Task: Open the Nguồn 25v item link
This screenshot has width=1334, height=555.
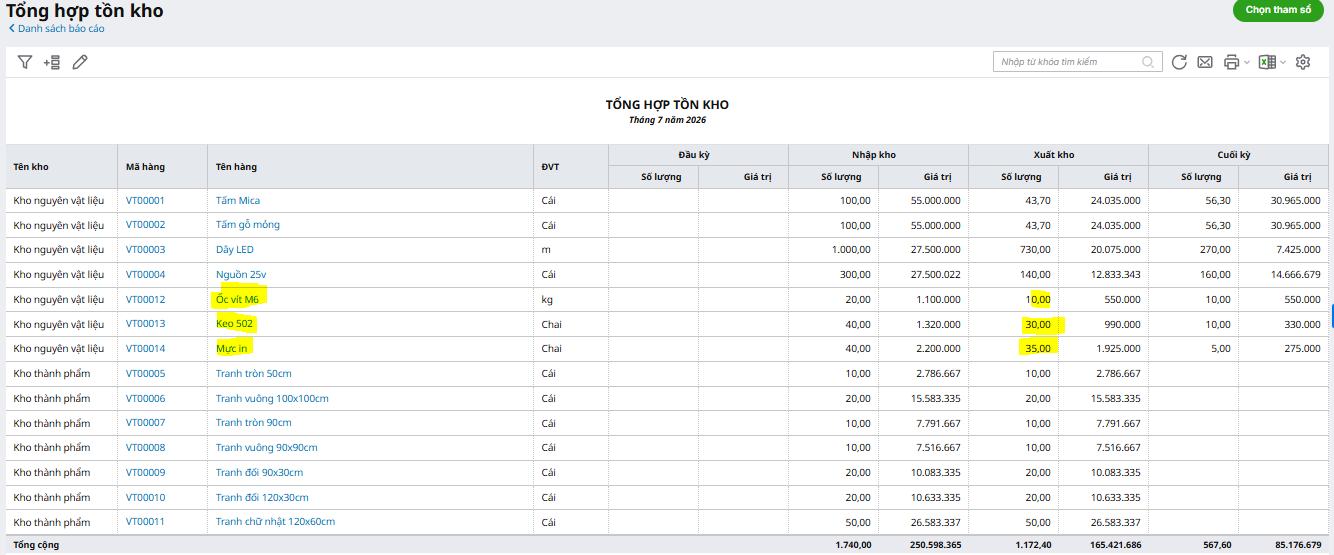Action: [241, 275]
